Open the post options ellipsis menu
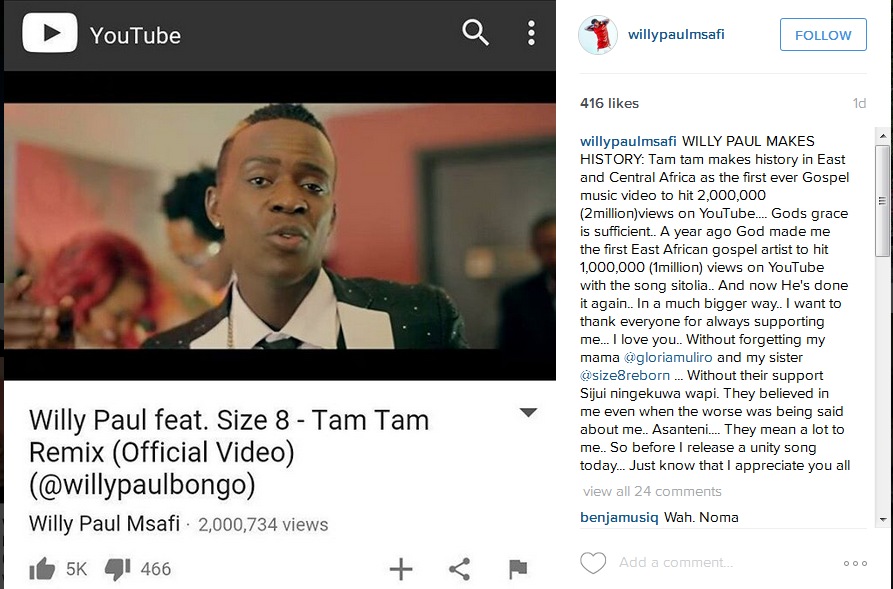 [x=855, y=563]
